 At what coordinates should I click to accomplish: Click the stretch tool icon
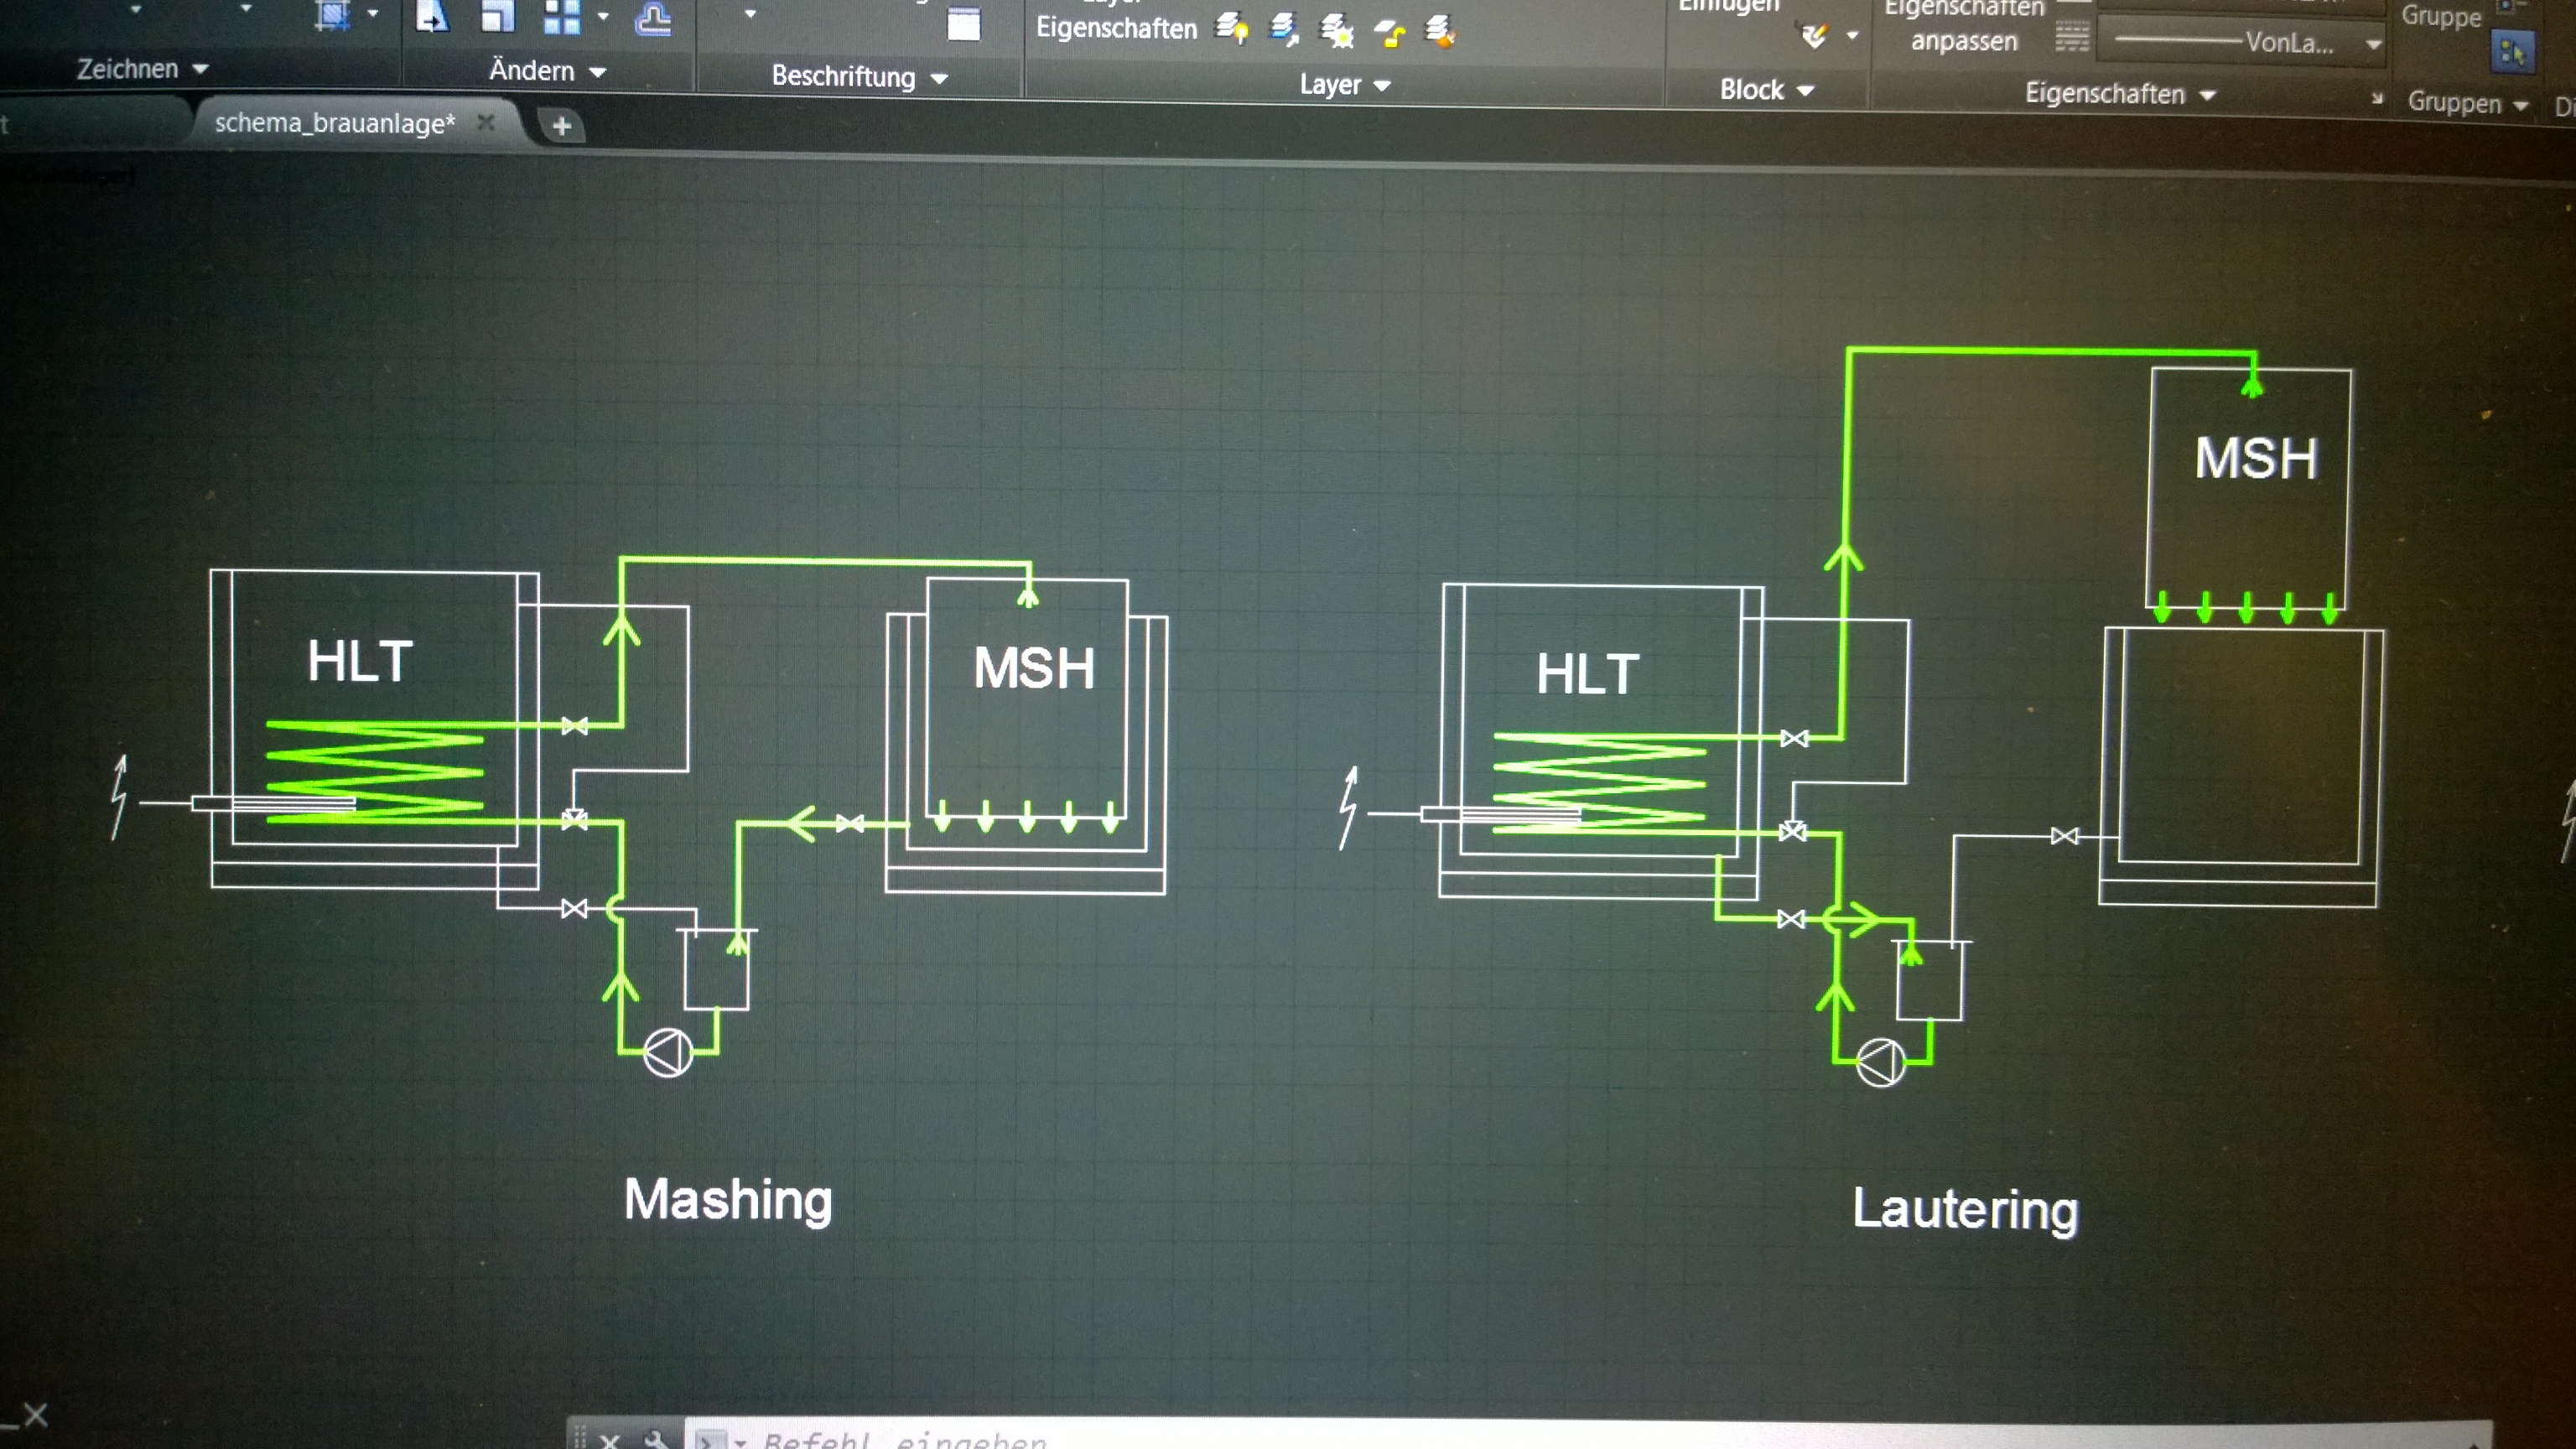pos(432,16)
